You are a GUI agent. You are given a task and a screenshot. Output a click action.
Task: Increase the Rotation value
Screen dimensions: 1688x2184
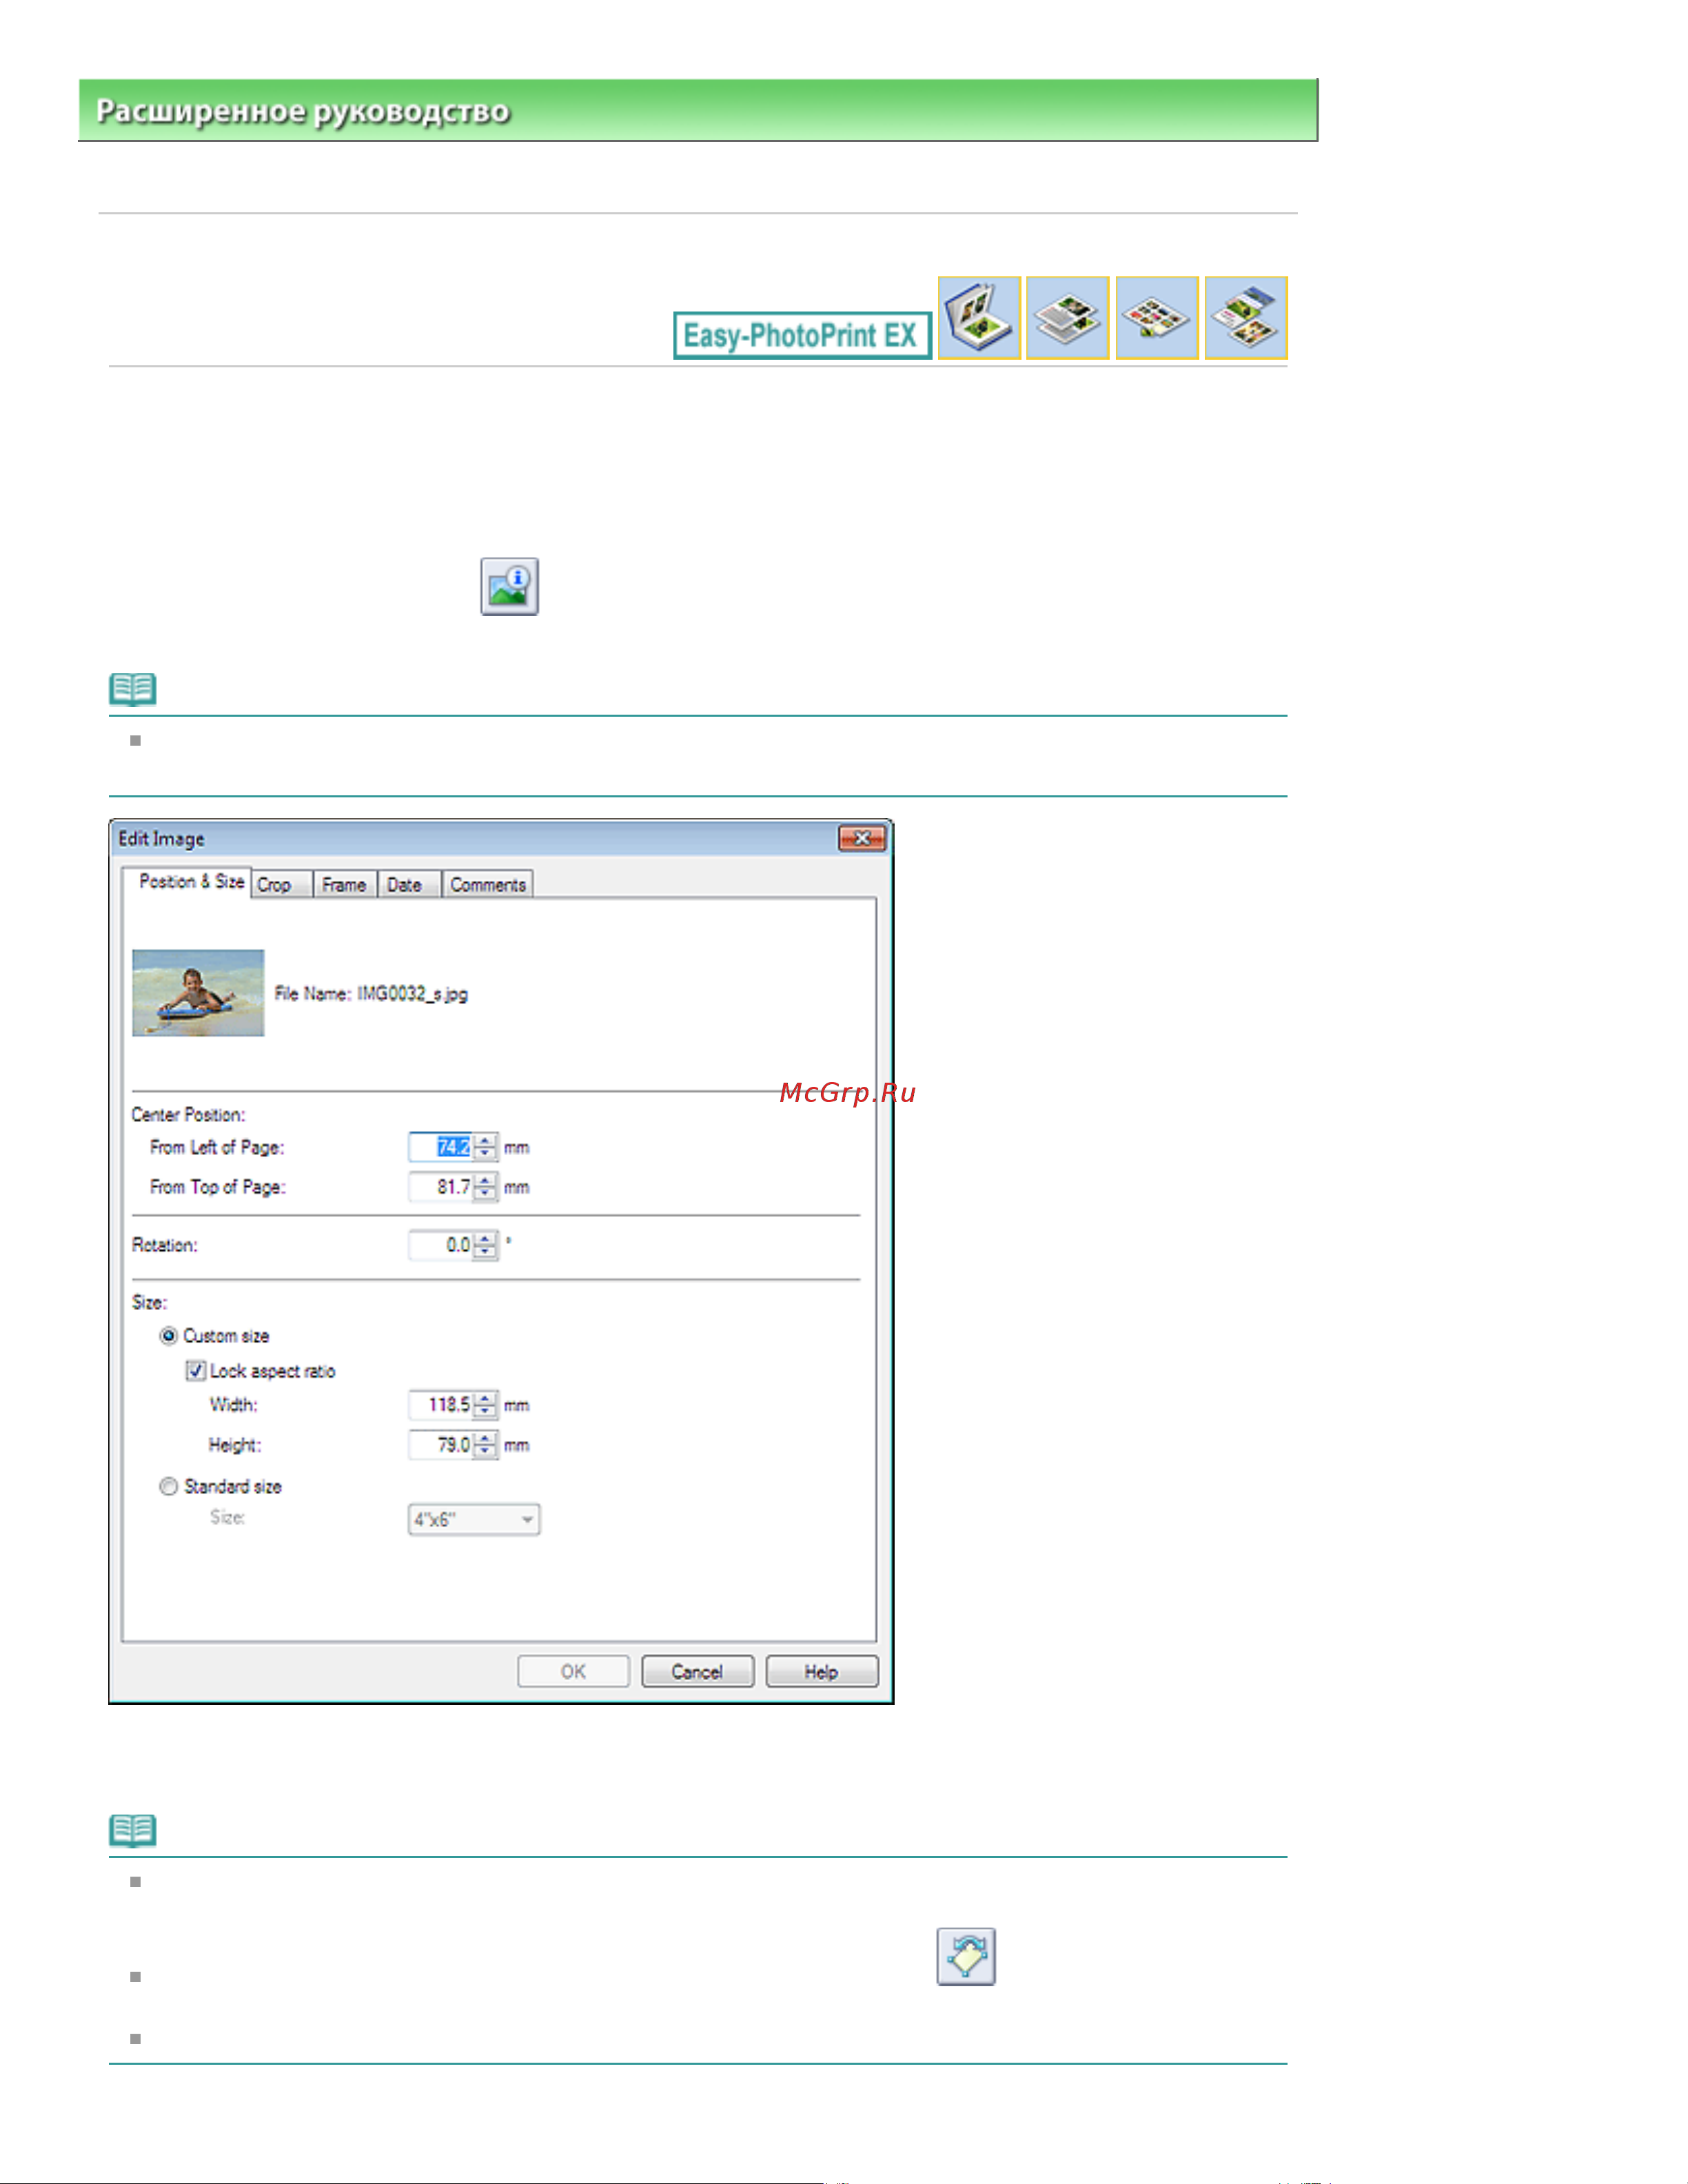pyautogui.click(x=485, y=1239)
